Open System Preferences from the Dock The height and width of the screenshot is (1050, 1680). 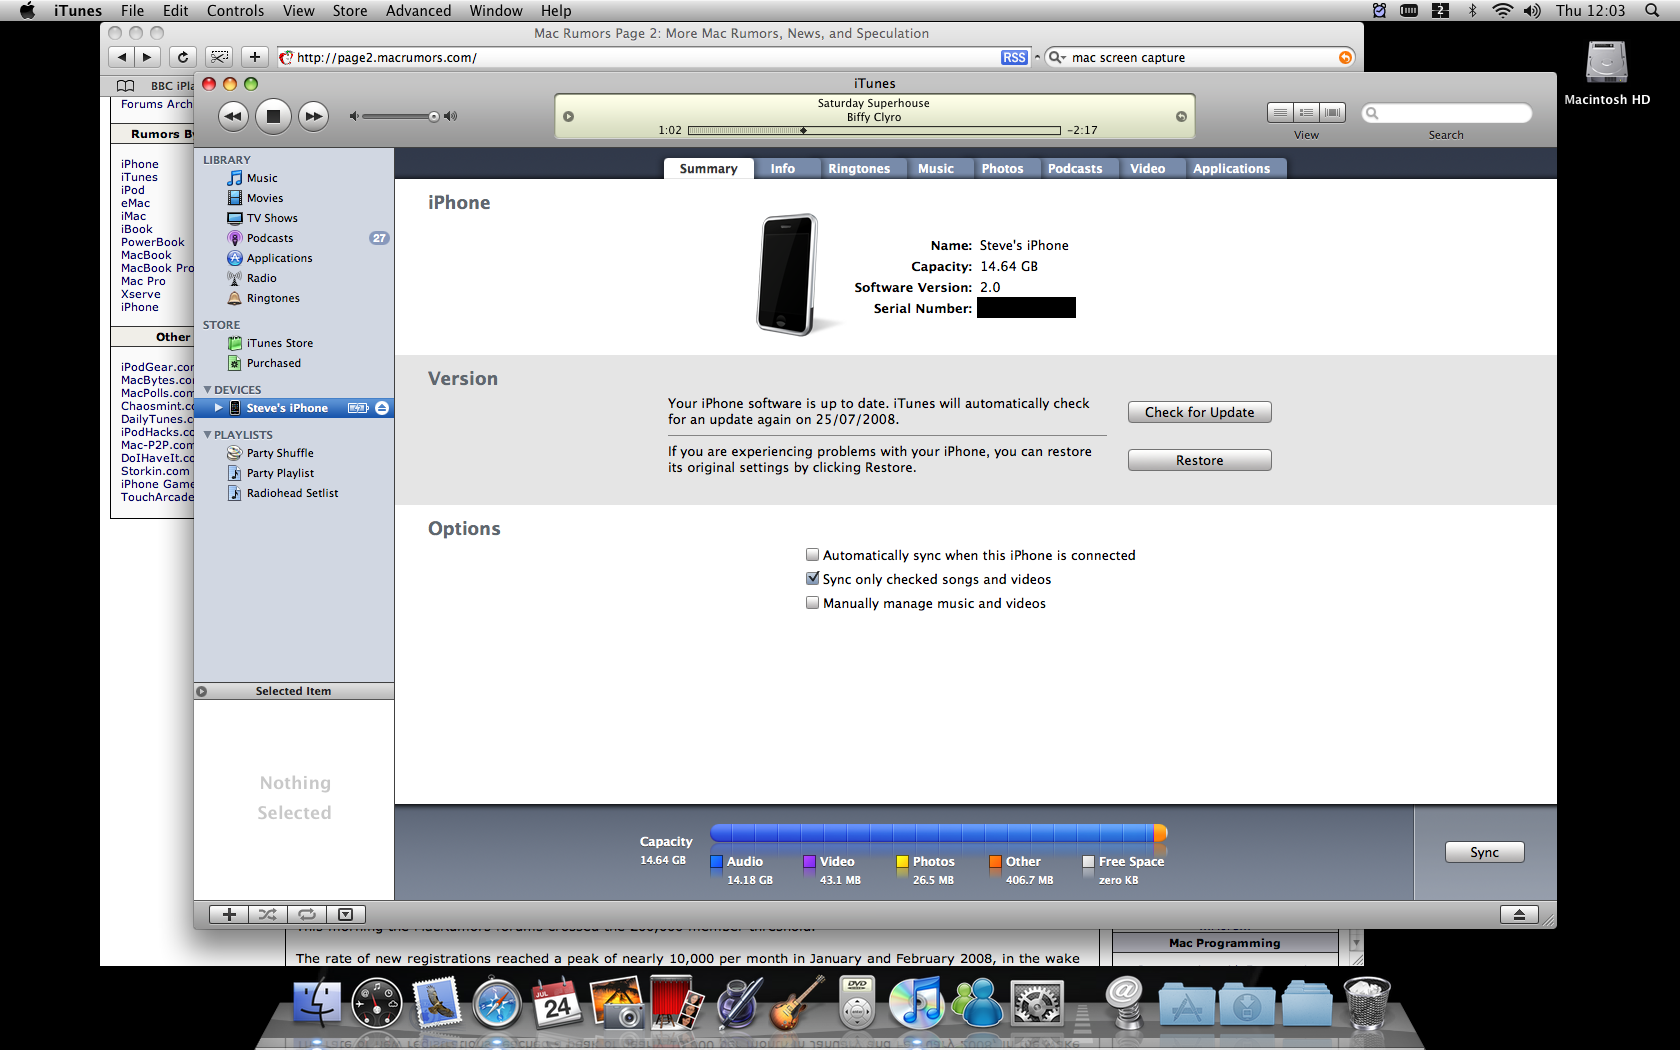point(1037,1003)
